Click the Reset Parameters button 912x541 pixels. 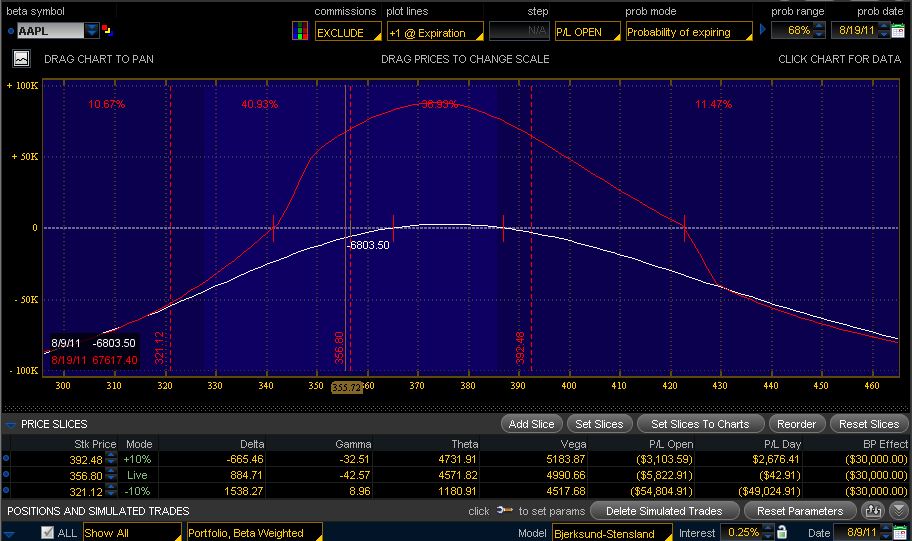click(800, 511)
